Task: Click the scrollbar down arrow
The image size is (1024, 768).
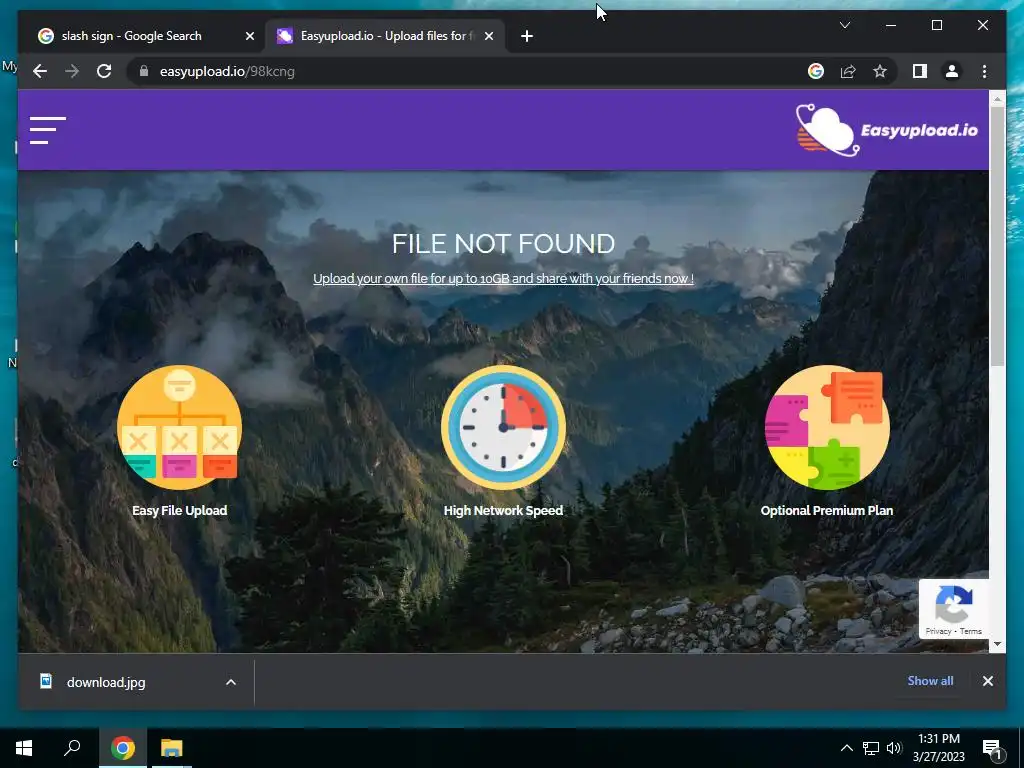Action: (x=997, y=645)
